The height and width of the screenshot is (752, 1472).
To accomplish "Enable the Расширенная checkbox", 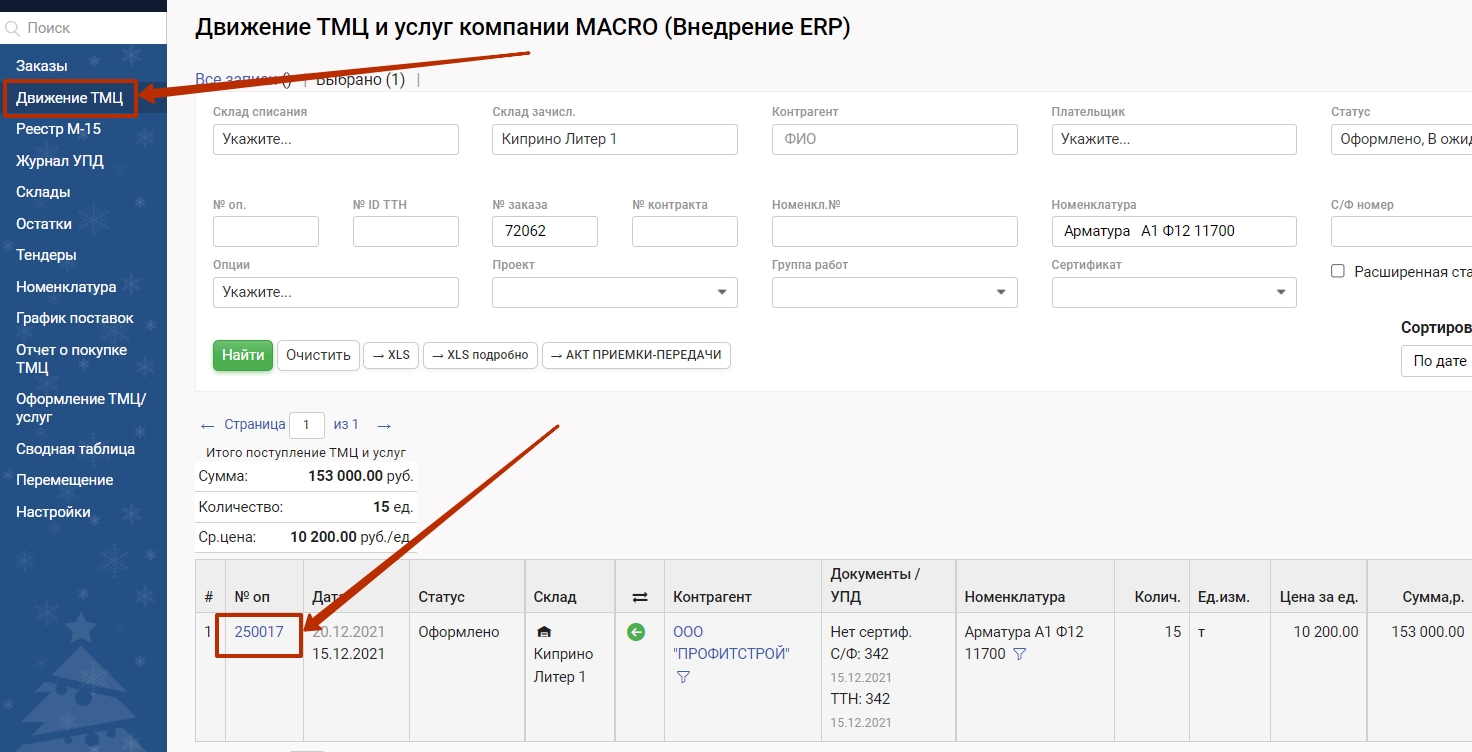I will point(1338,271).
